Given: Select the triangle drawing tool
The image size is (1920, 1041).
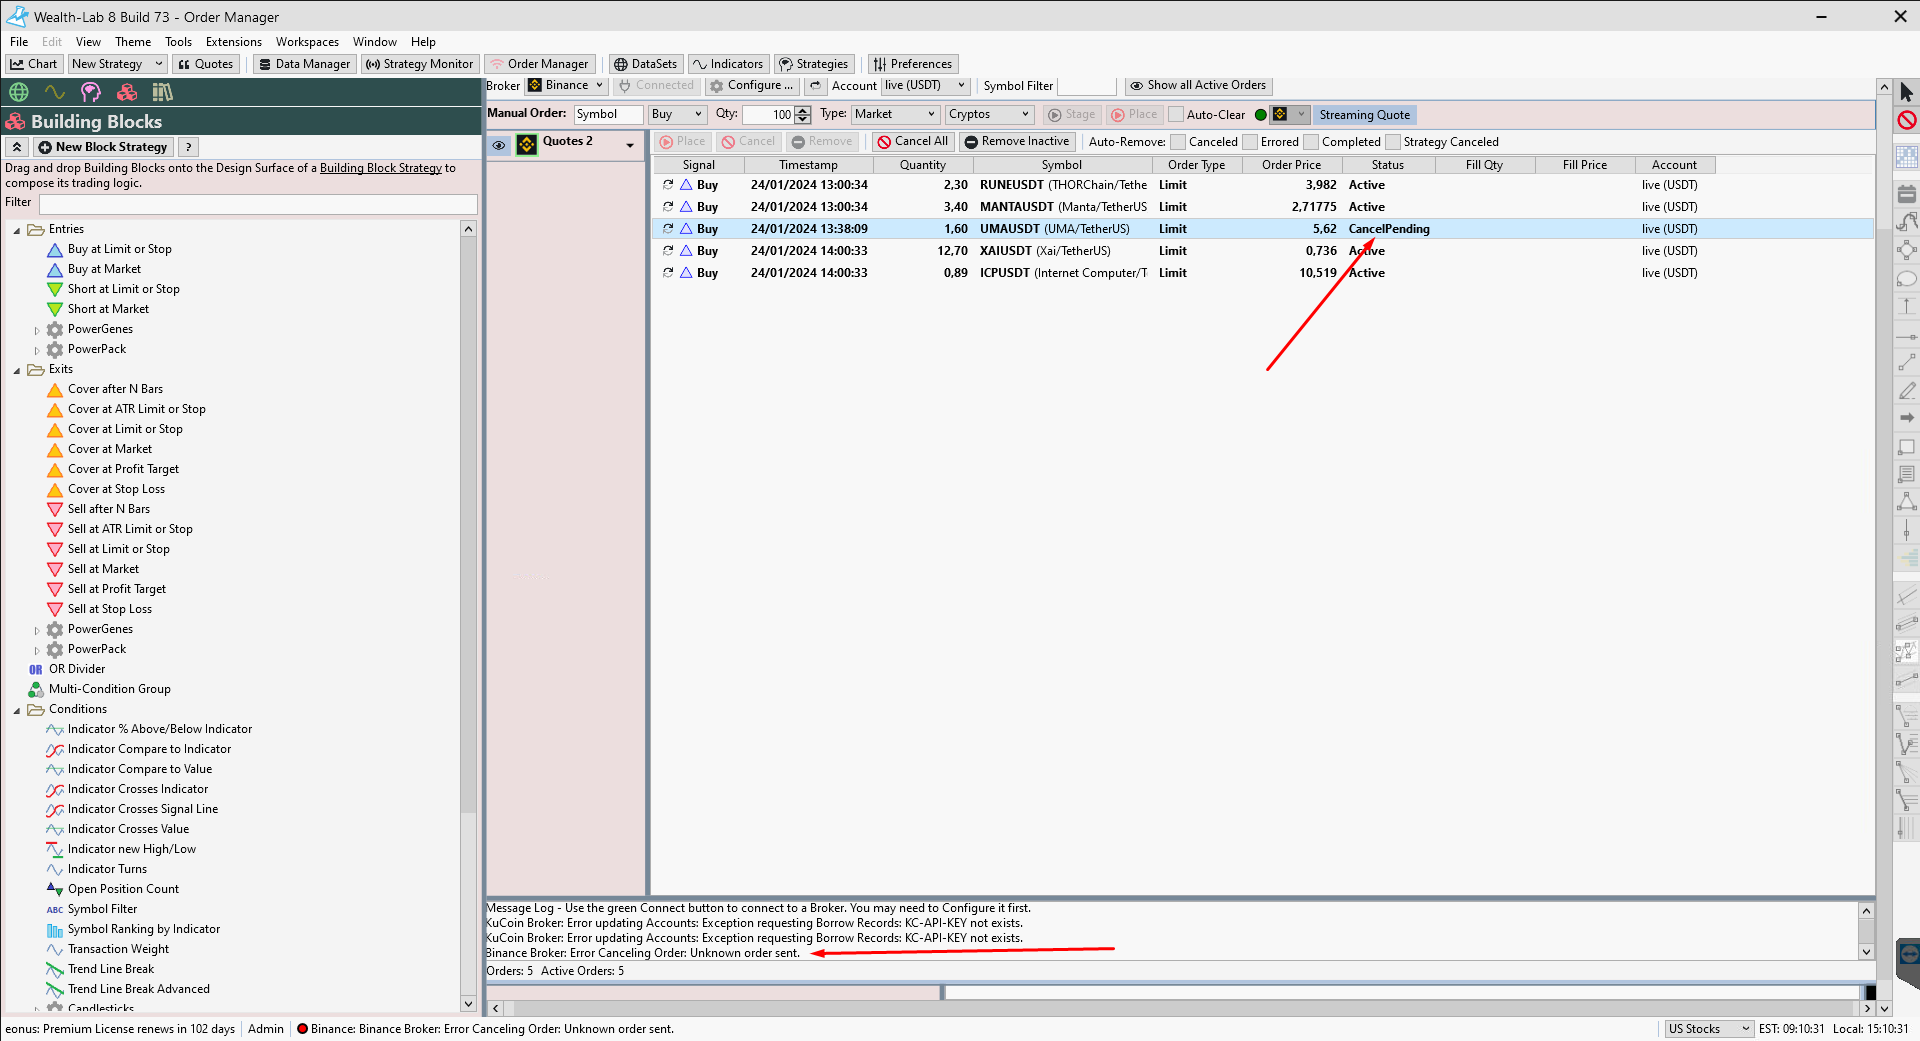Looking at the screenshot, I should click(x=1907, y=501).
